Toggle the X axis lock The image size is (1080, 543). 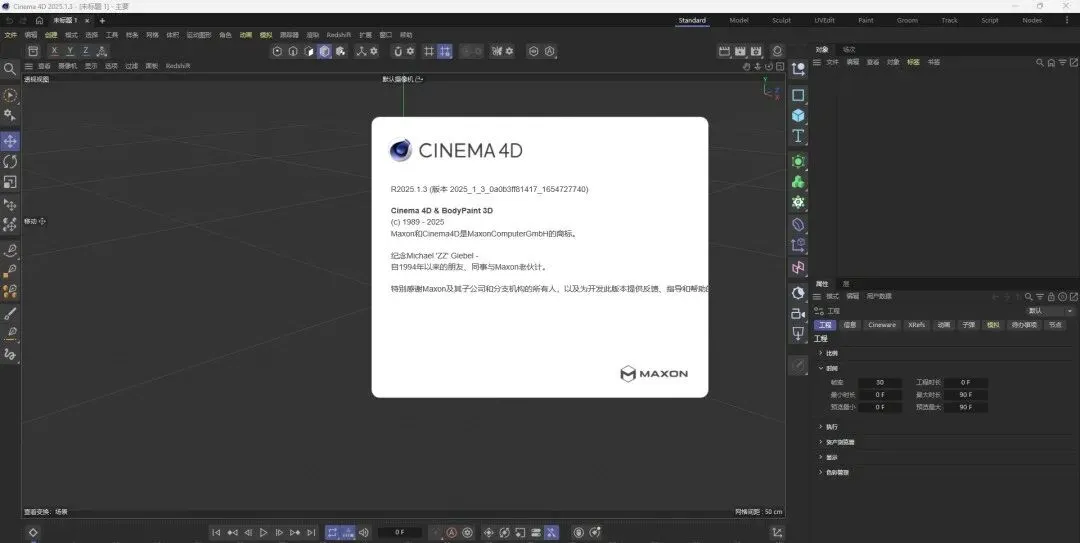pos(54,51)
